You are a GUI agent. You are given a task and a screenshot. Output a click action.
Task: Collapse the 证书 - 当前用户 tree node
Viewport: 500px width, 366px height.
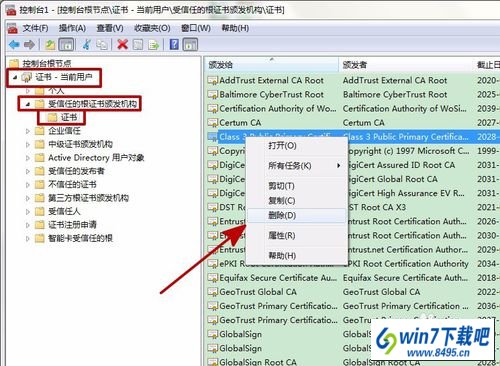point(15,77)
